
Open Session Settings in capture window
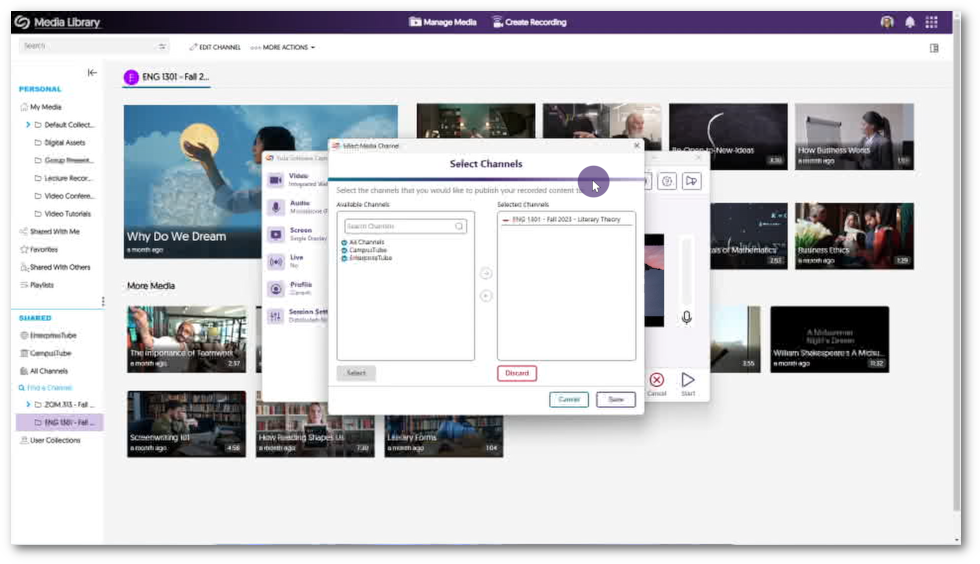297,316
